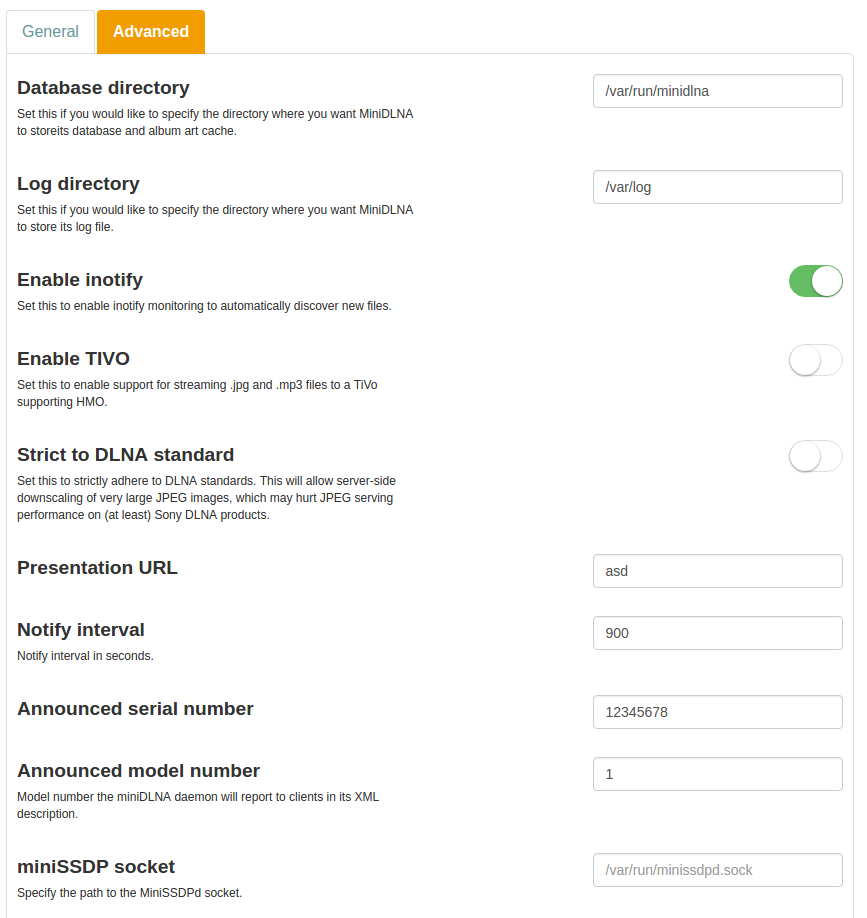Click the Enable TIVO heading
Viewport: 867px width, 918px height.
pyautogui.click(x=73, y=359)
